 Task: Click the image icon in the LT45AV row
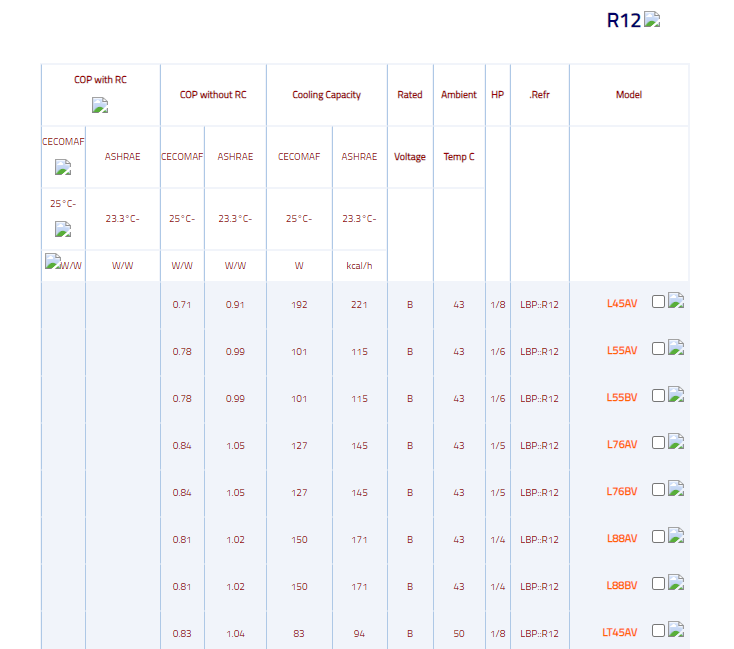pos(676,630)
